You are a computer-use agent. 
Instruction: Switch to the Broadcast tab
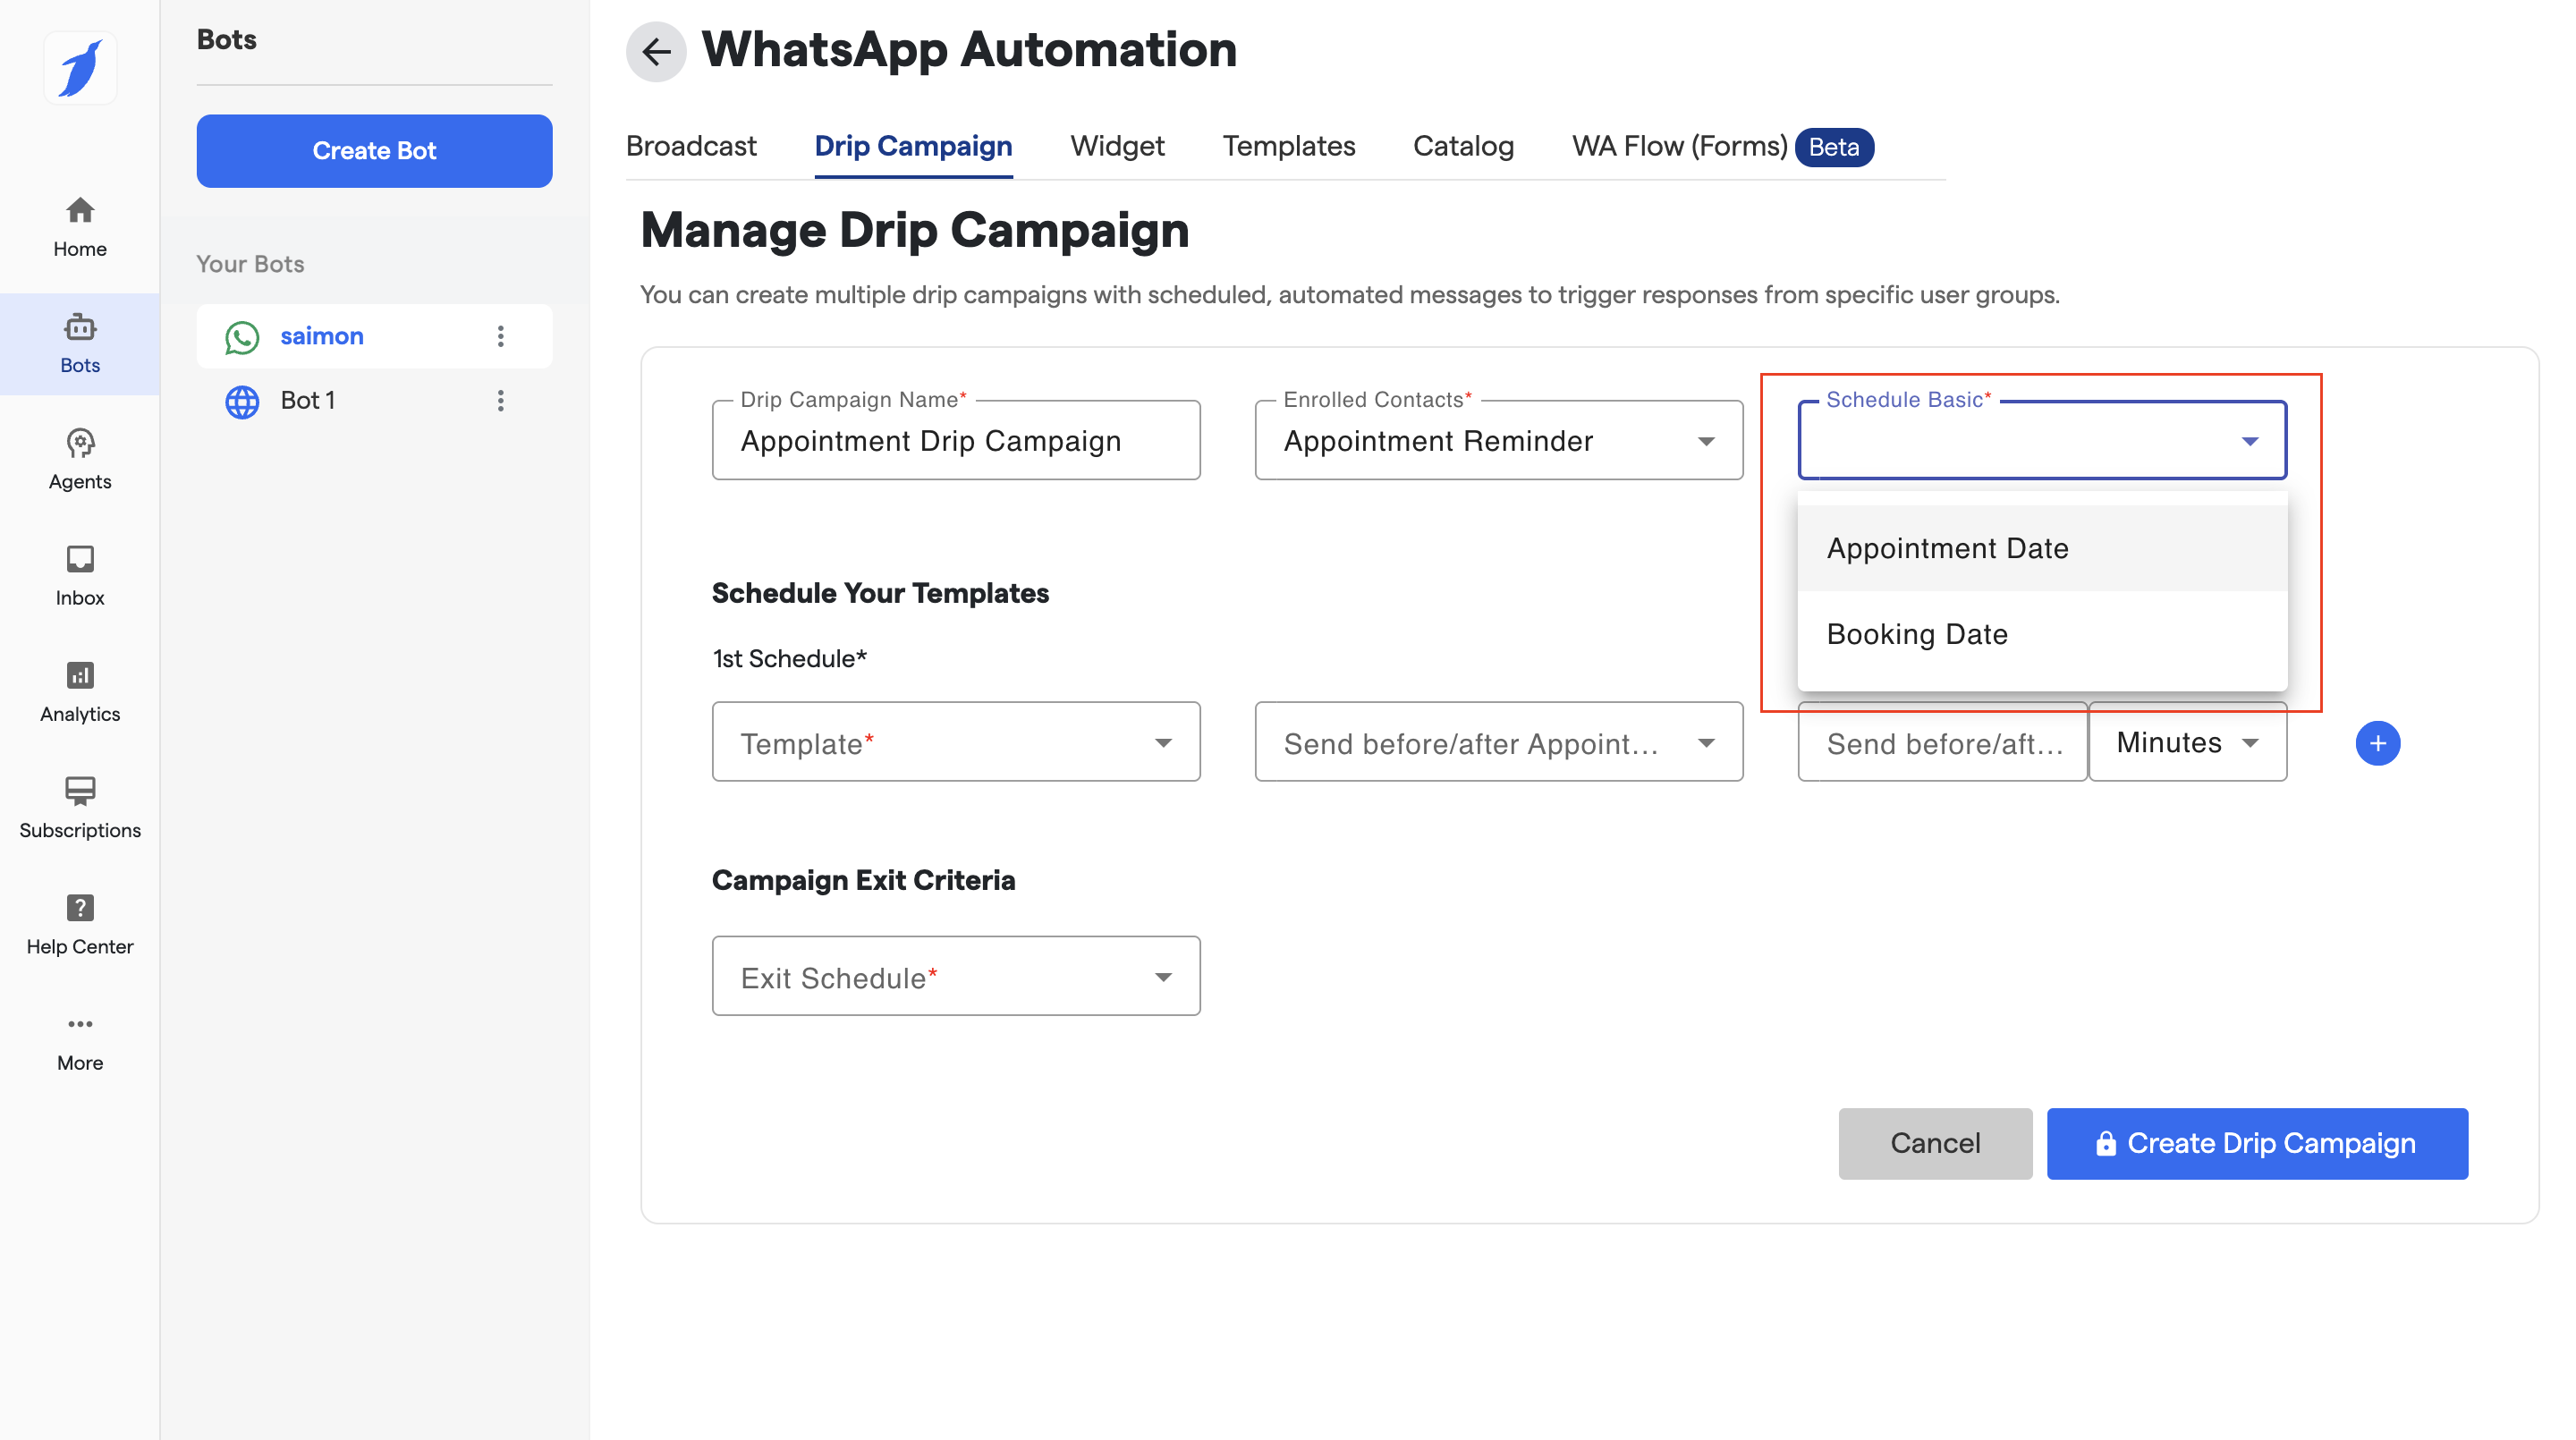pyautogui.click(x=691, y=146)
